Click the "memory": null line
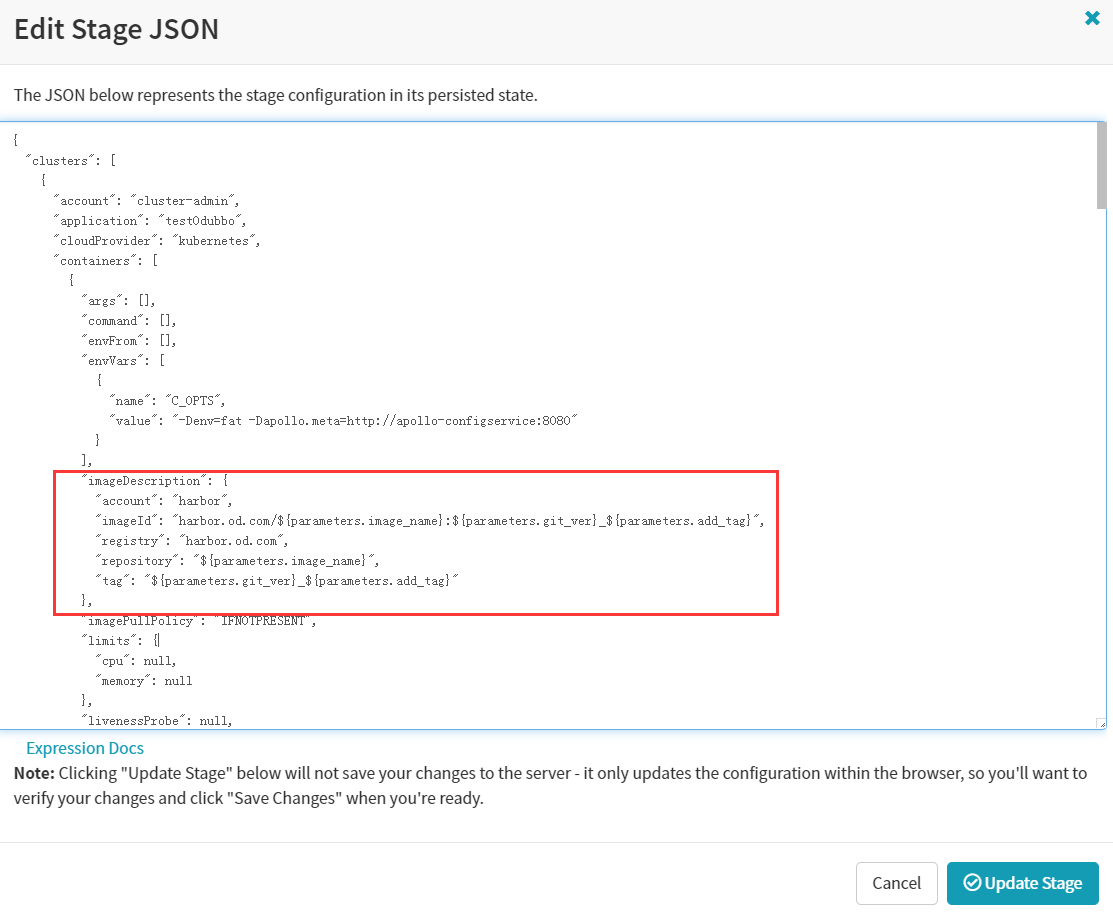Screen dimensions: 1113x912 pos(144,681)
